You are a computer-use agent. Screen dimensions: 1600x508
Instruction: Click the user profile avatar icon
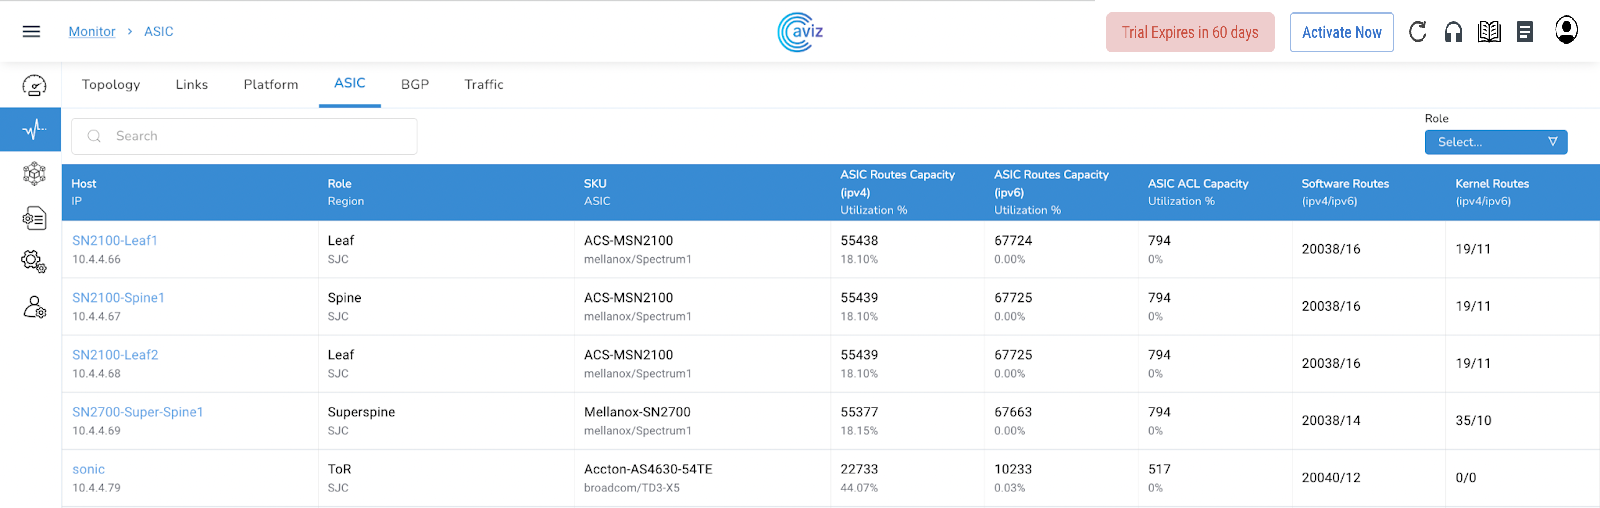1566,30
